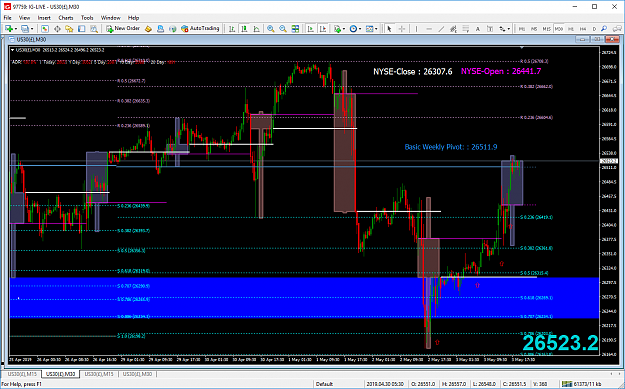This screenshot has width=625, height=389.
Task: Click the blue person icon beside MetaEditor
Action: 160,29
